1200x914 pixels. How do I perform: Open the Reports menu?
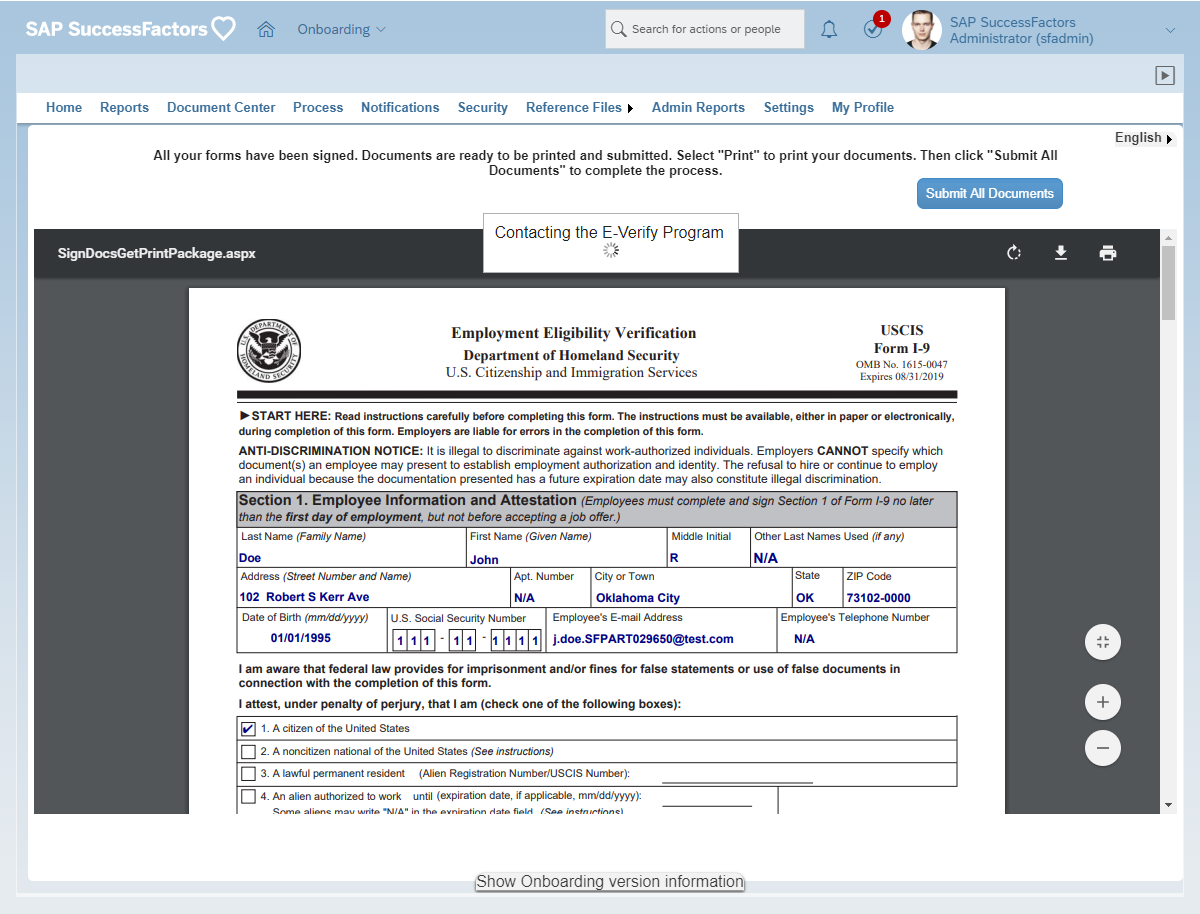click(x=124, y=108)
